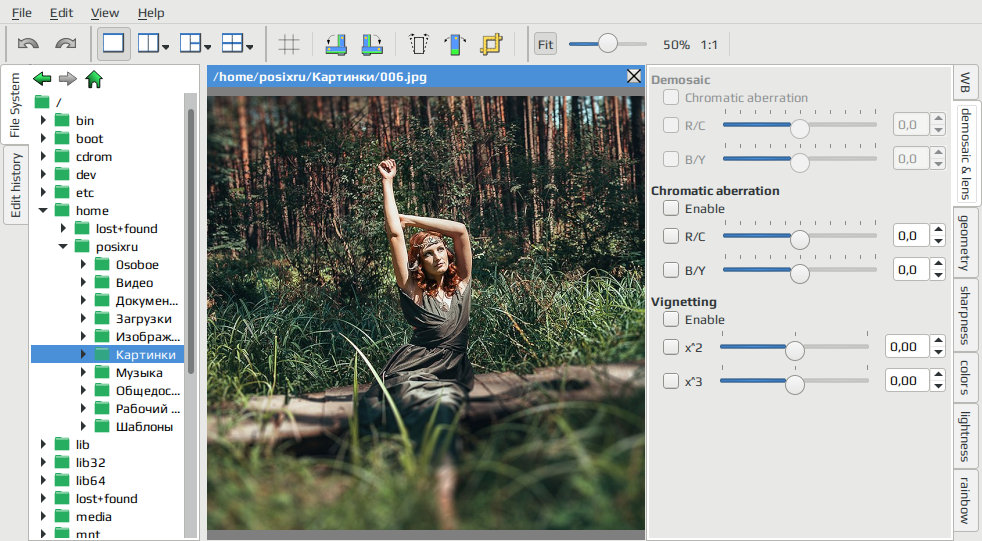Tick the x^2 vignetting checkbox
This screenshot has width=982, height=541.
pos(671,347)
